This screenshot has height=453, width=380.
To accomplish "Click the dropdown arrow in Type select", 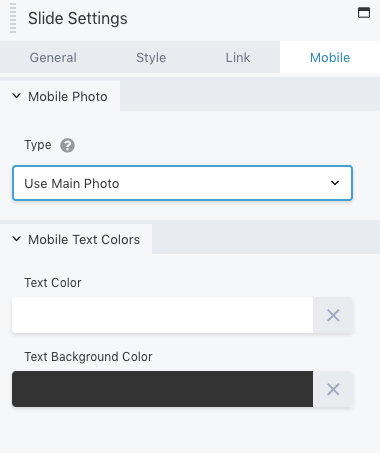I will pos(335,183).
